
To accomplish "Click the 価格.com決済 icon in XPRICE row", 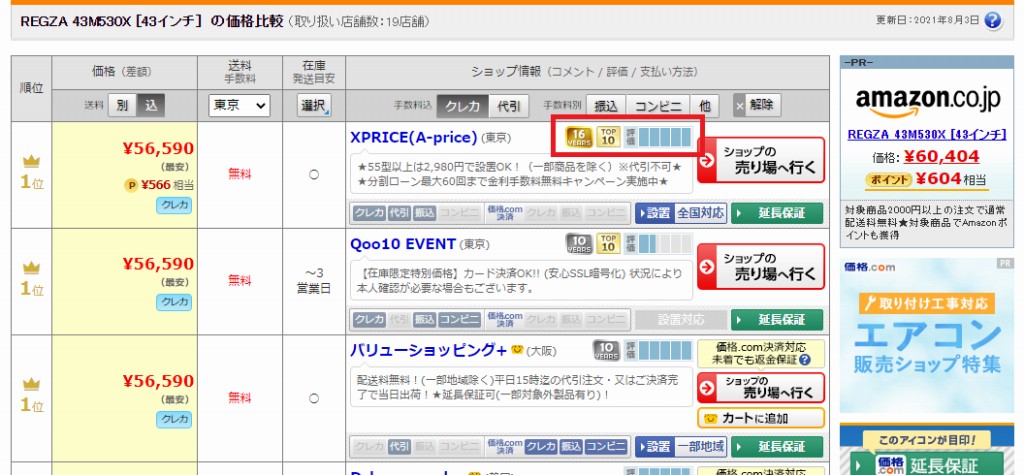I will click(x=504, y=213).
